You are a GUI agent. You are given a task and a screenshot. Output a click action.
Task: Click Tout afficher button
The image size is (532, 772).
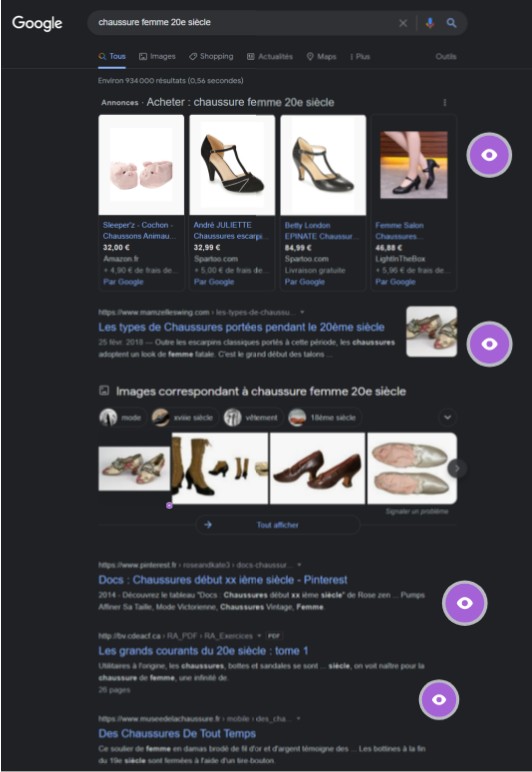pyautogui.click(x=278, y=525)
